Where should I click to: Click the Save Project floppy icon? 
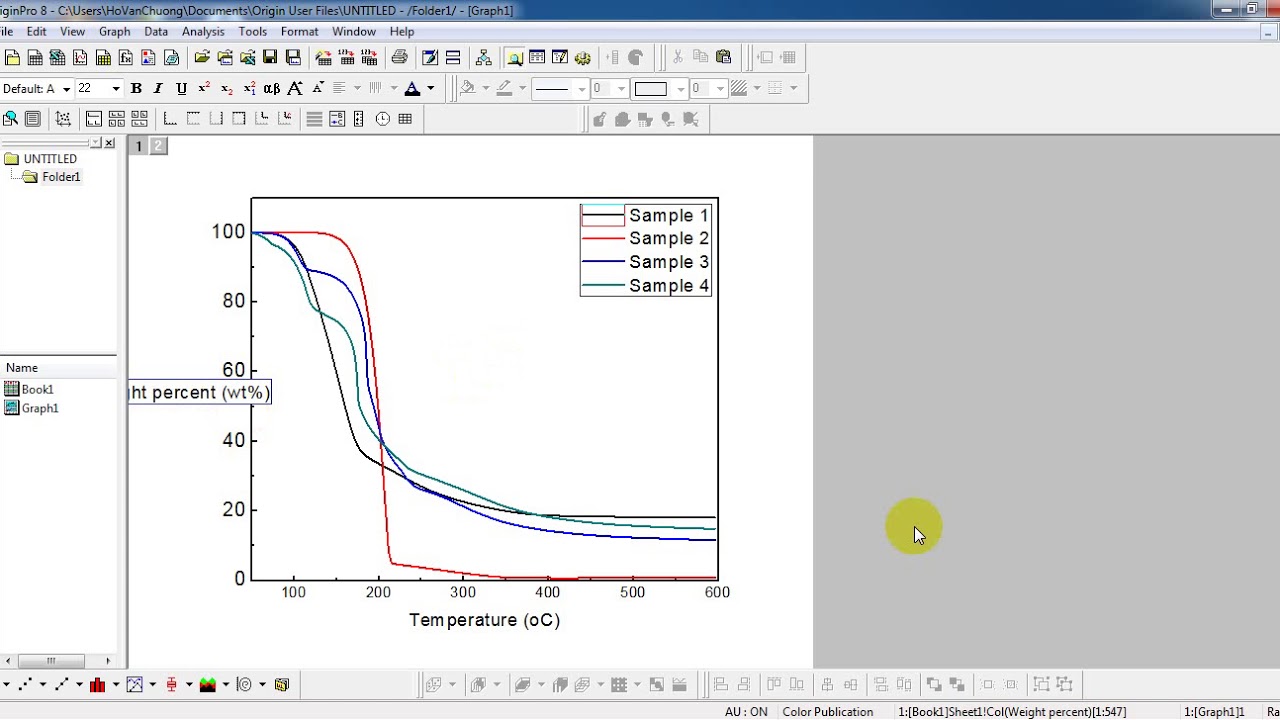[270, 58]
